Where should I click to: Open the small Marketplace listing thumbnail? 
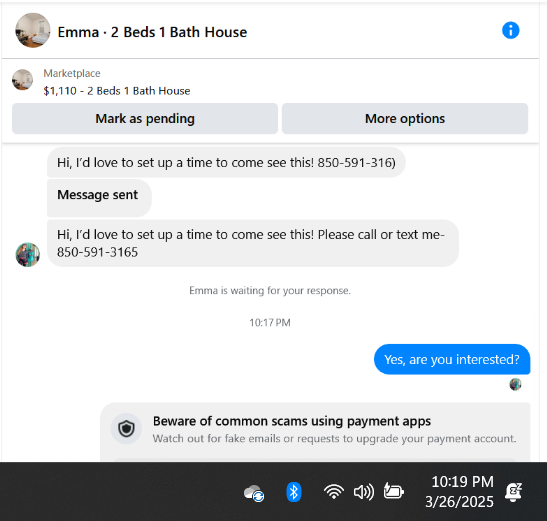[23, 80]
